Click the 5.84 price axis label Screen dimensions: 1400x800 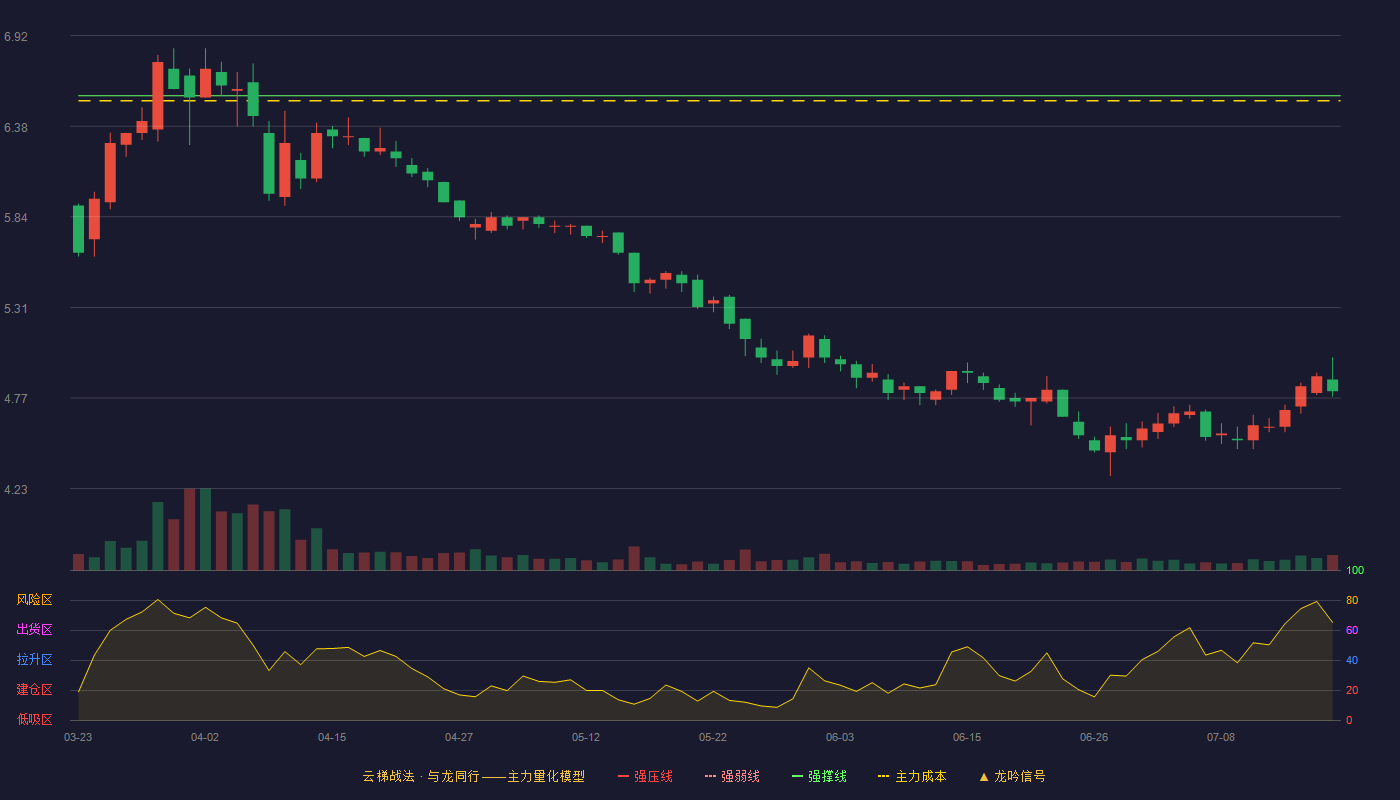[16, 217]
